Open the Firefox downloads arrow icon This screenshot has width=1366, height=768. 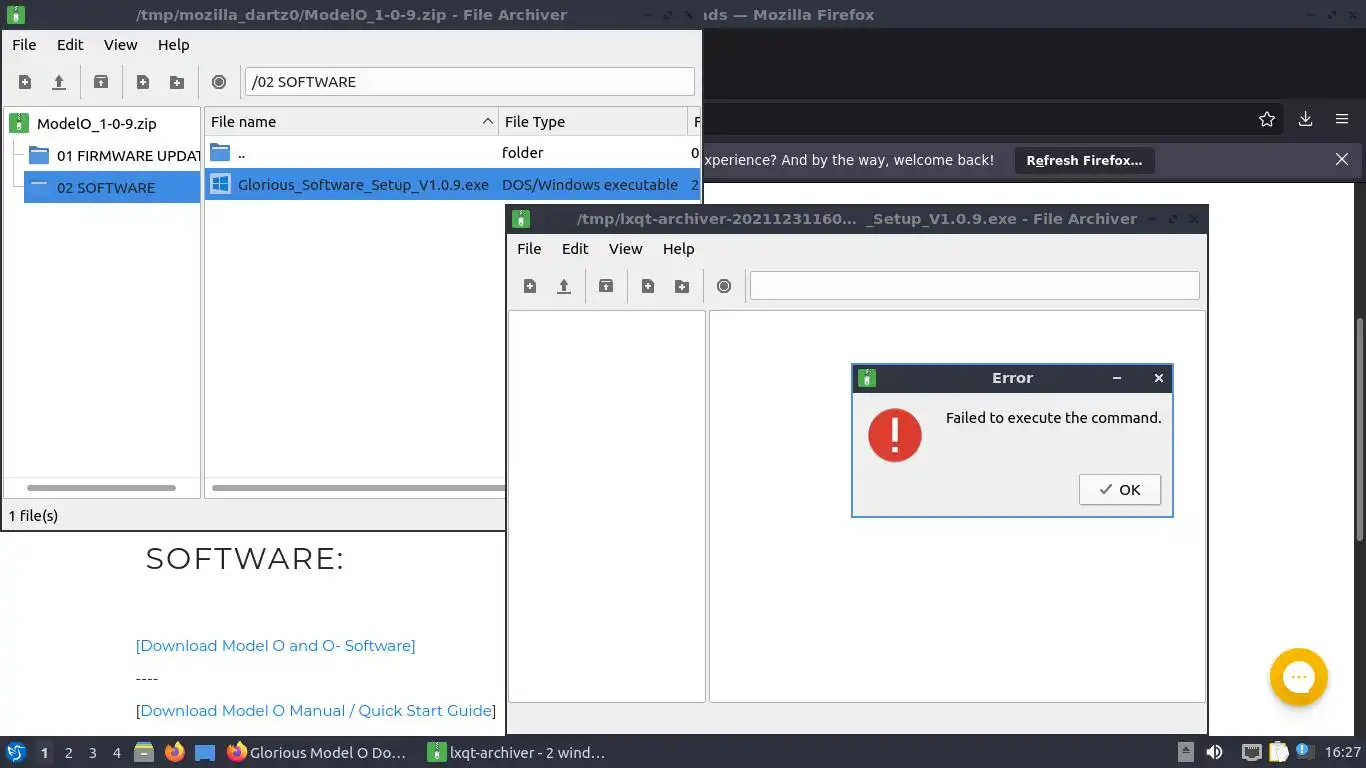pyautogui.click(x=1305, y=119)
